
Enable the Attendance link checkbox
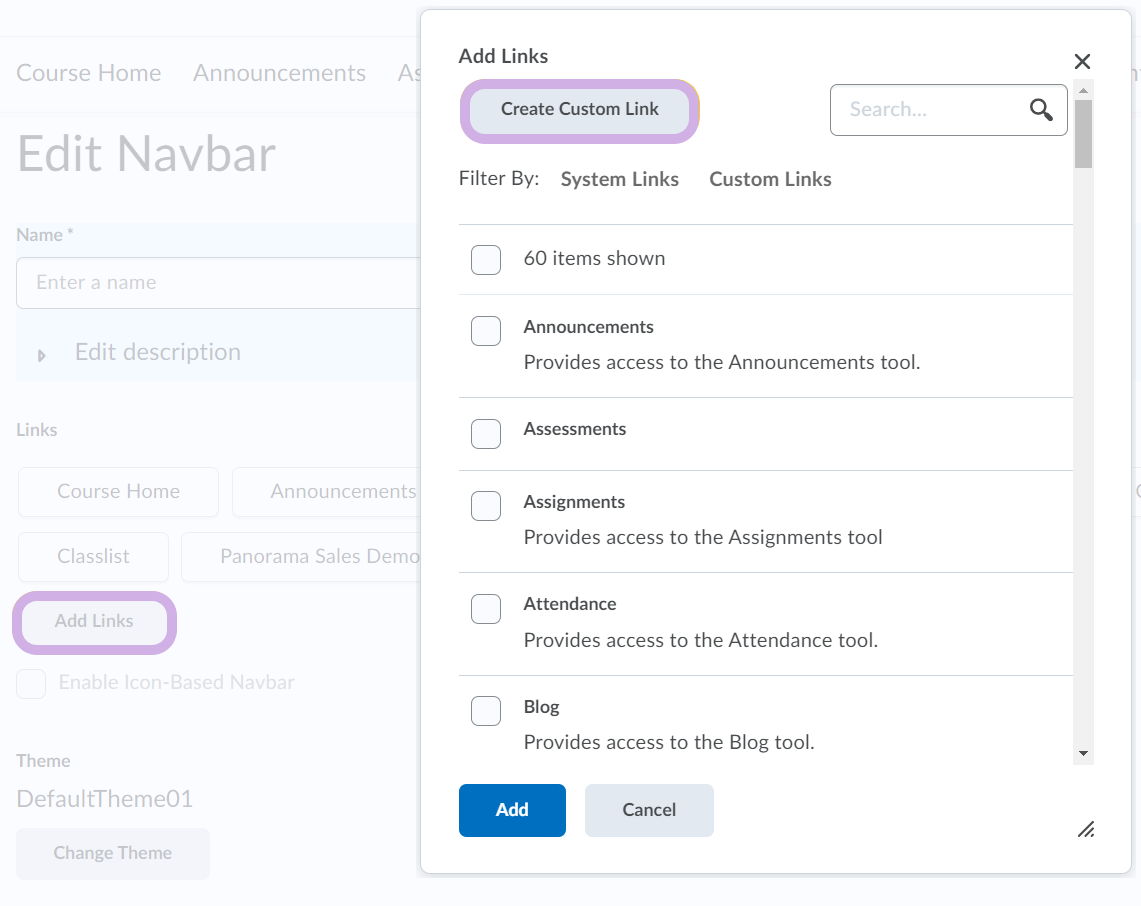click(x=486, y=608)
